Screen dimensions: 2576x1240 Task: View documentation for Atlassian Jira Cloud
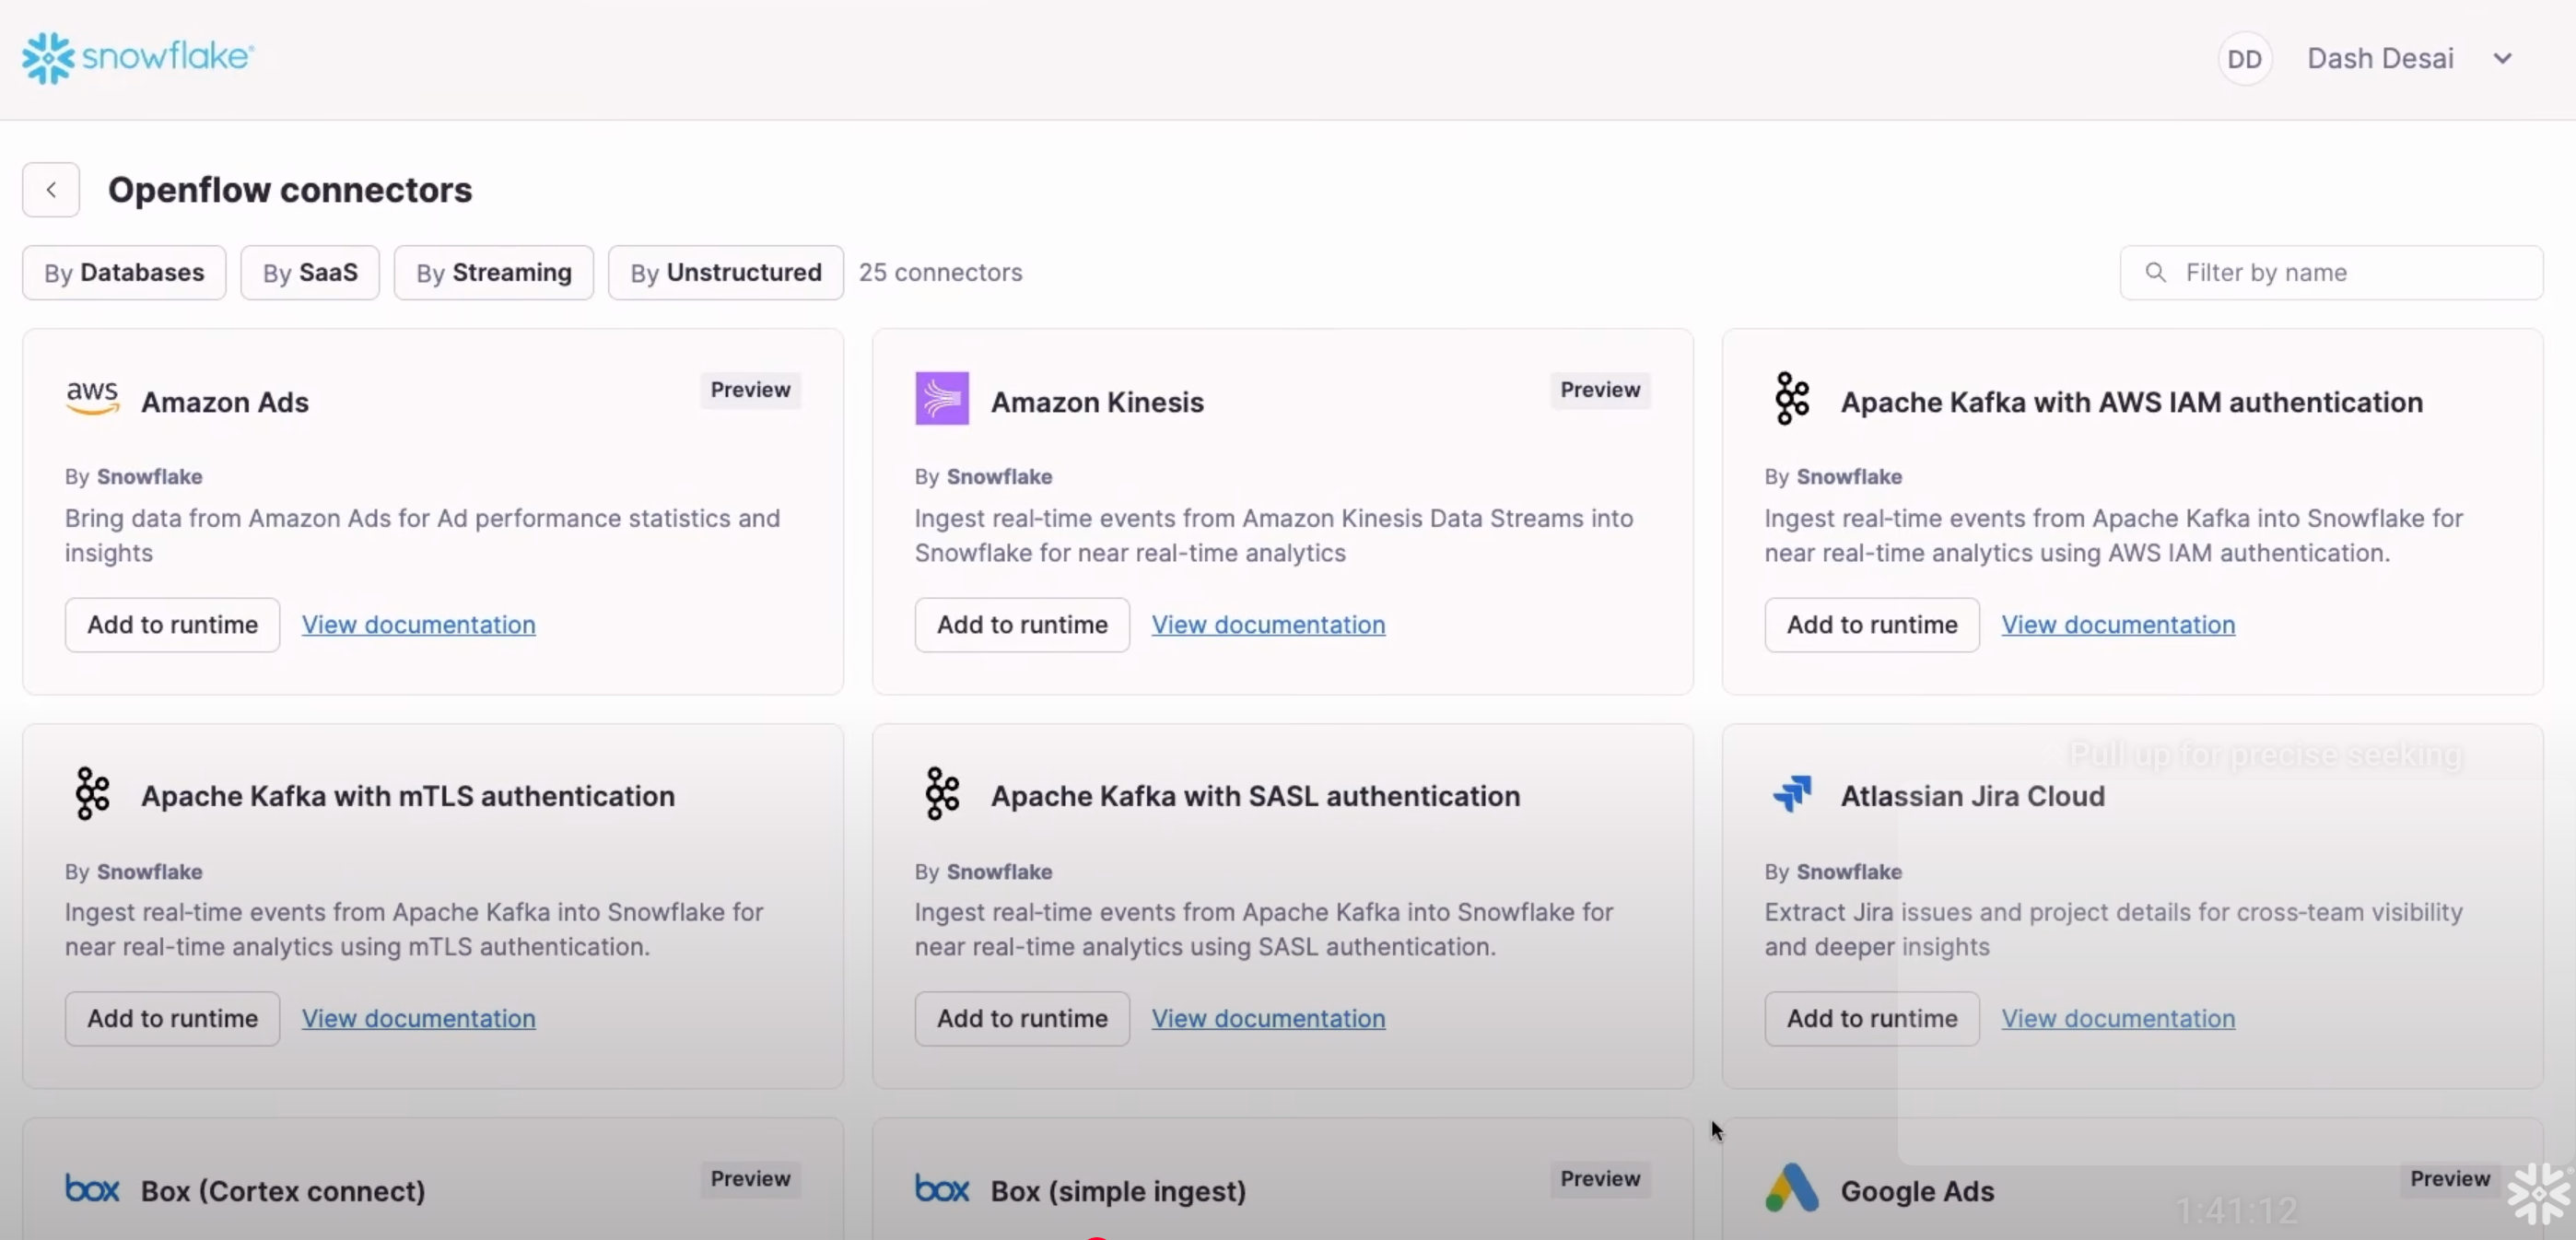coord(2118,1019)
